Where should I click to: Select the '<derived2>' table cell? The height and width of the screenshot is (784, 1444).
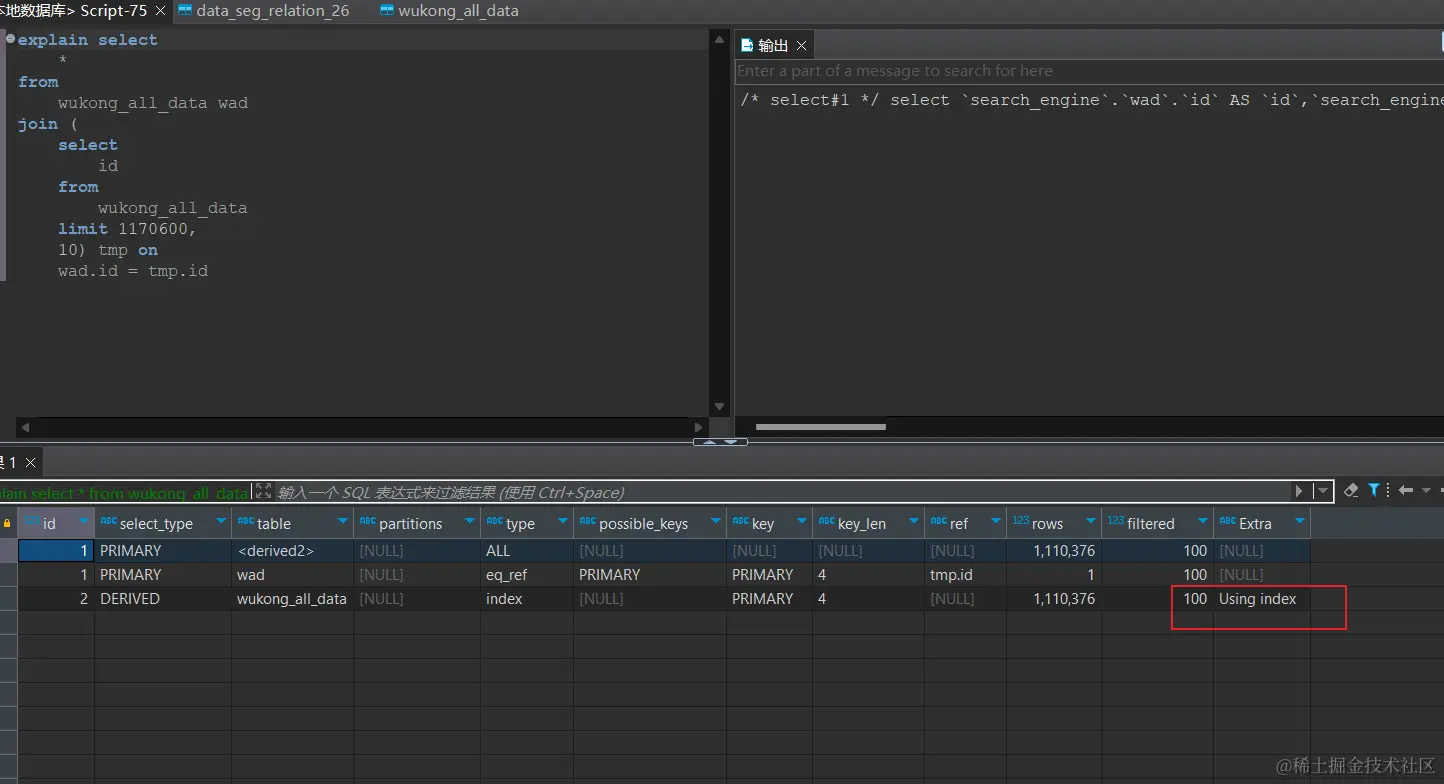pos(292,551)
